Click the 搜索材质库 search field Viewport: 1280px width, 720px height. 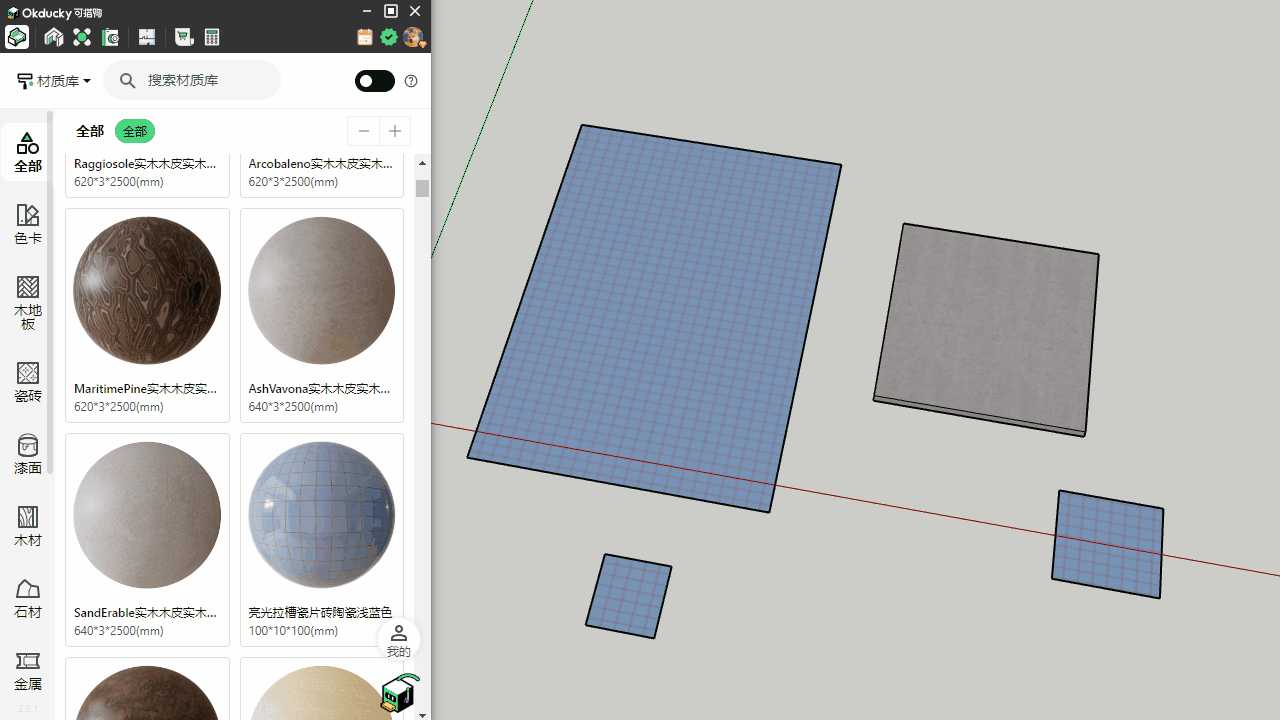point(205,80)
